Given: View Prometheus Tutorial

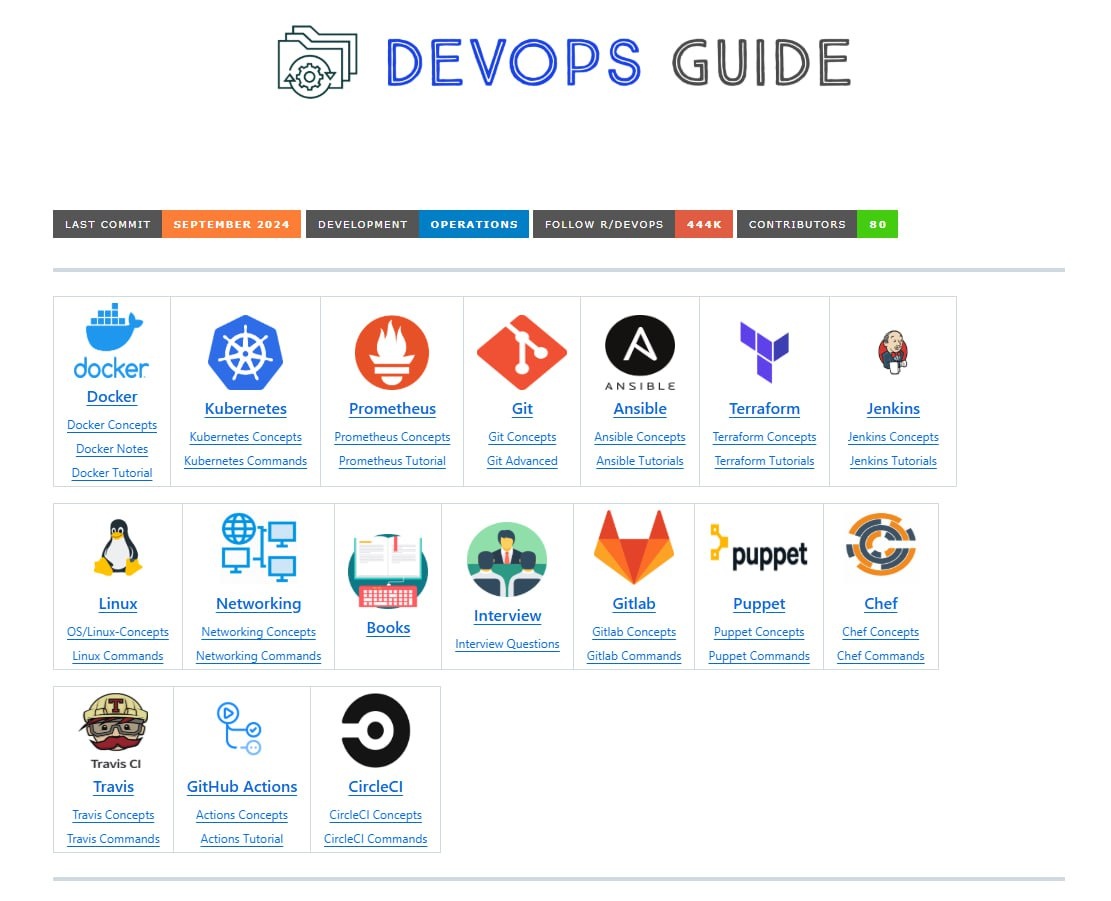Looking at the screenshot, I should [392, 461].
